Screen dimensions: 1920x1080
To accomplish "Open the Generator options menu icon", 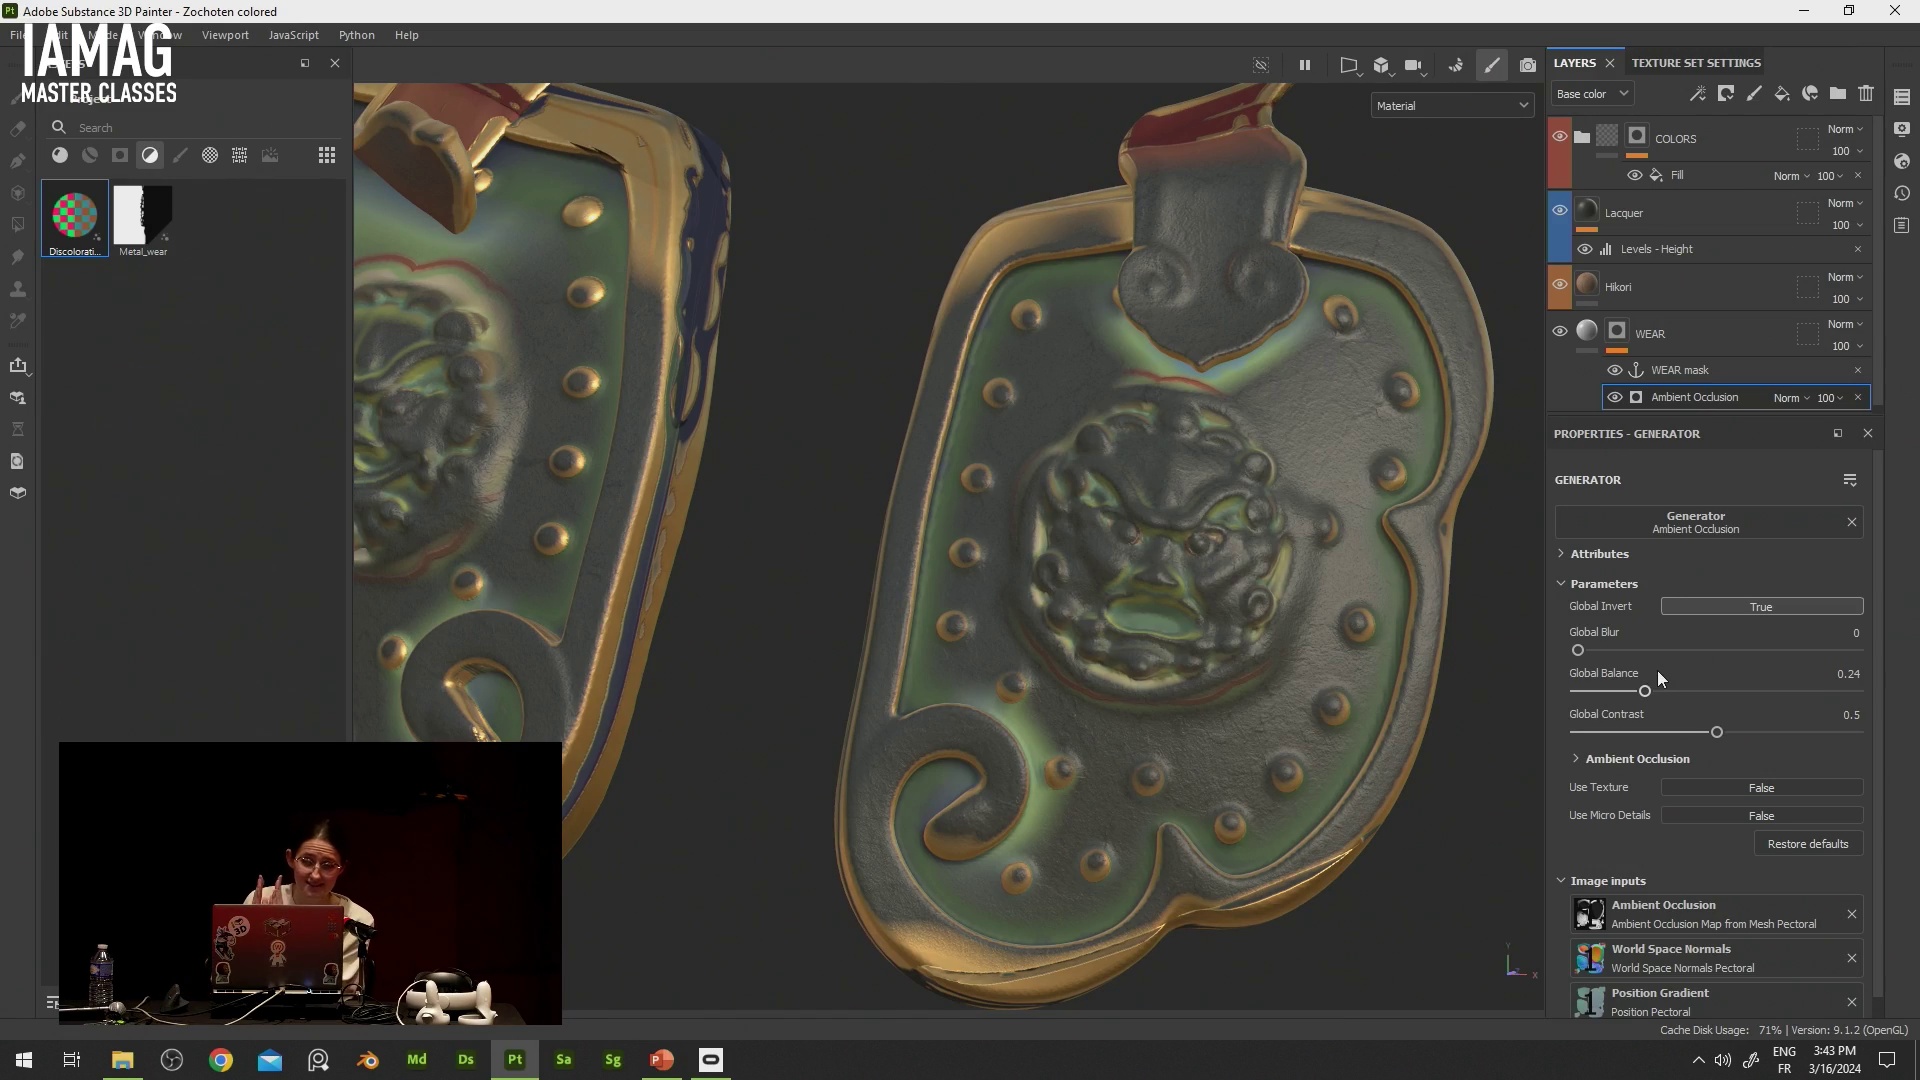I will click(x=1850, y=481).
